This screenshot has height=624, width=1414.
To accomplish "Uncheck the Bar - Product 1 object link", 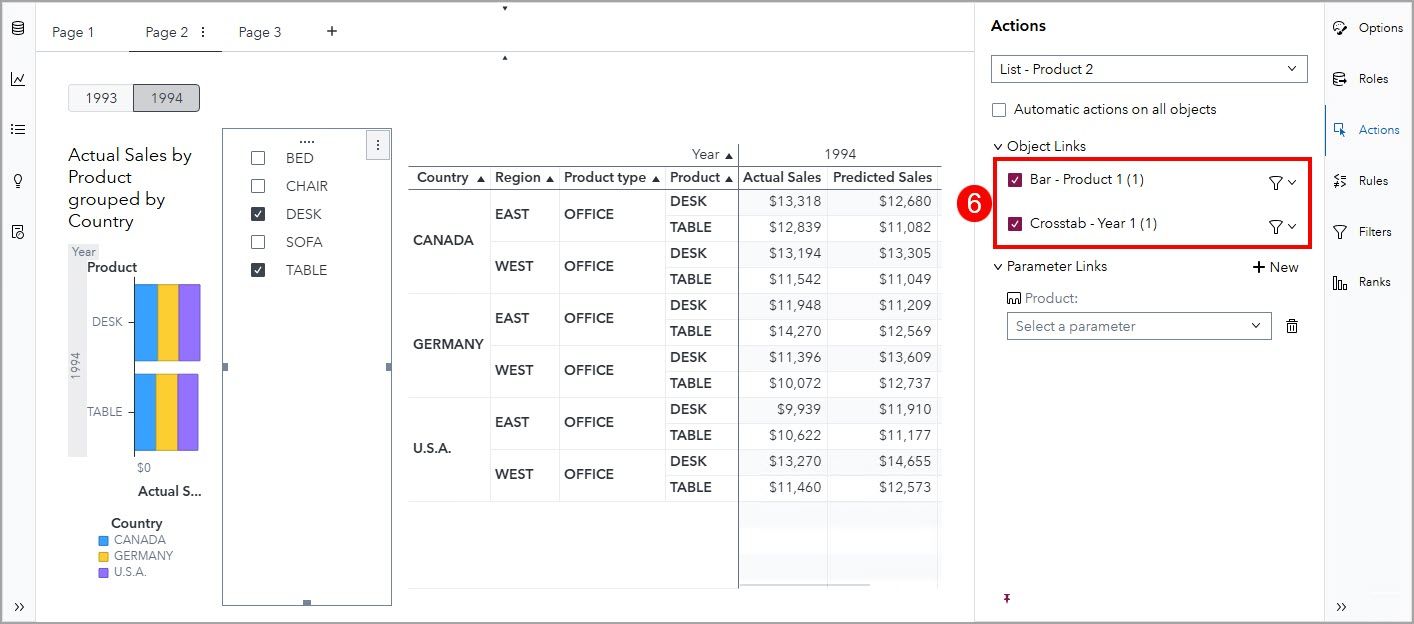I will coord(1015,180).
